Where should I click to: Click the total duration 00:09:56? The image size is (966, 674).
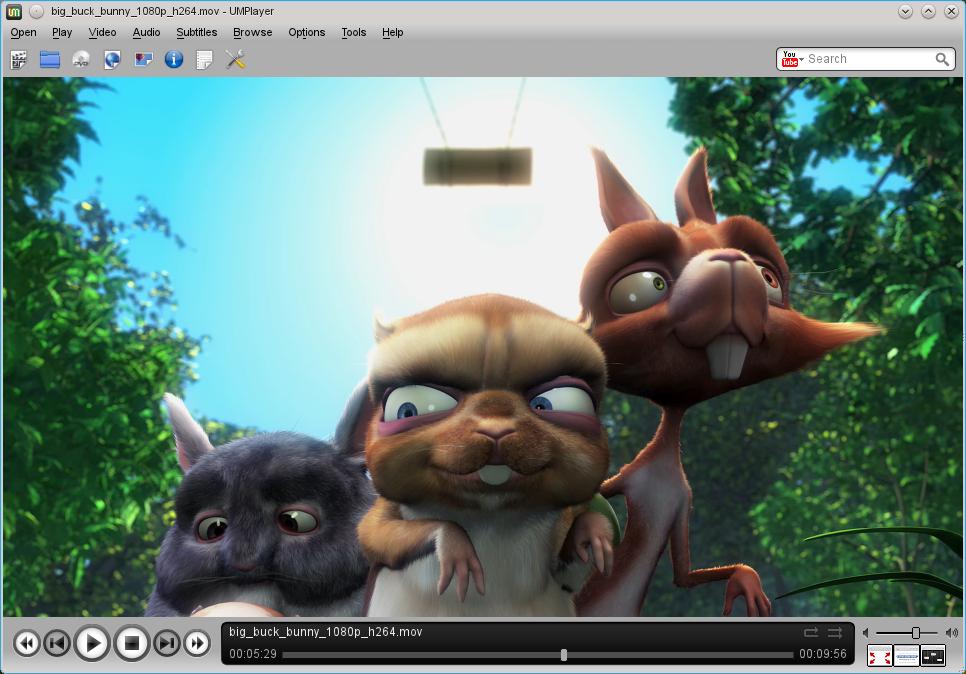click(x=822, y=654)
